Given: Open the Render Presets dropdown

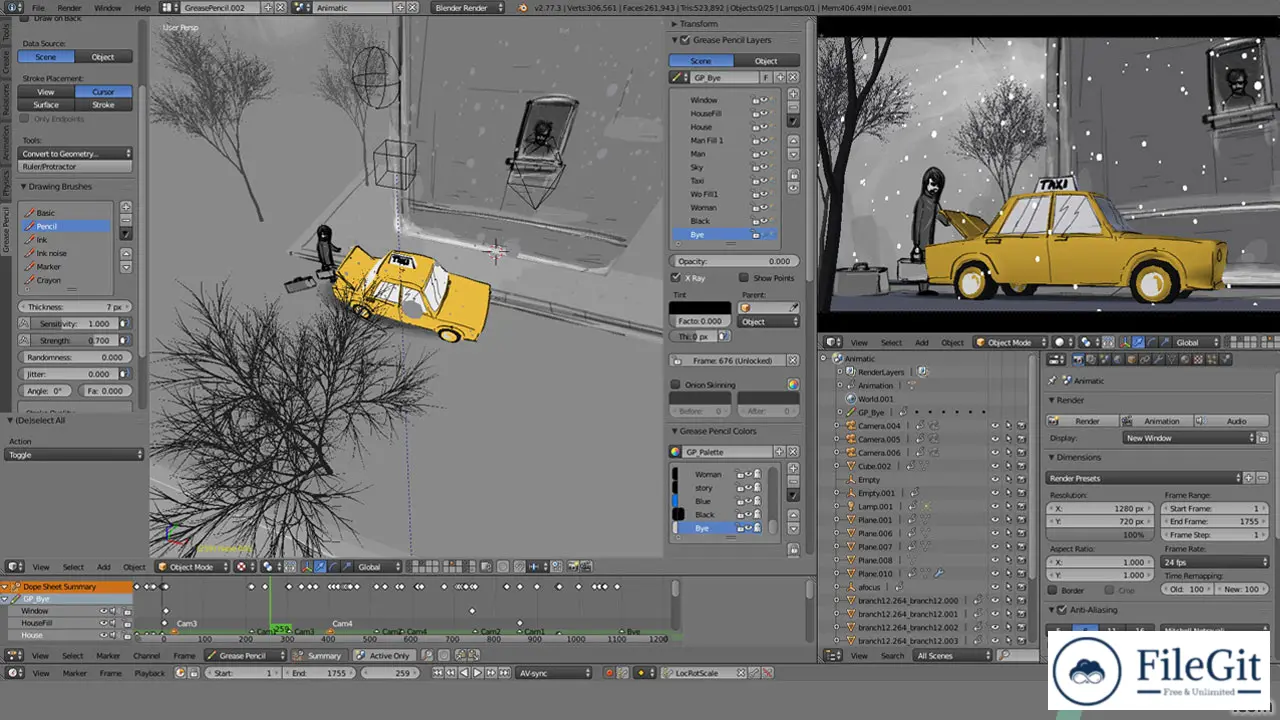Looking at the screenshot, I should [x=1144, y=479].
